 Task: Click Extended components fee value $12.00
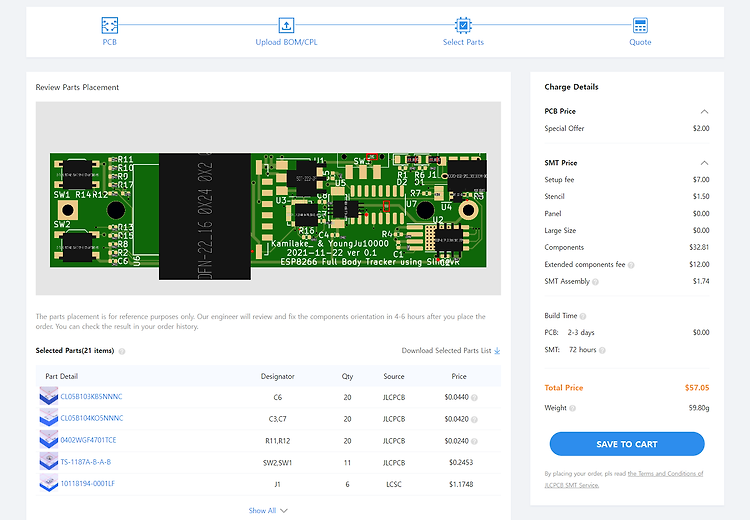click(699, 265)
